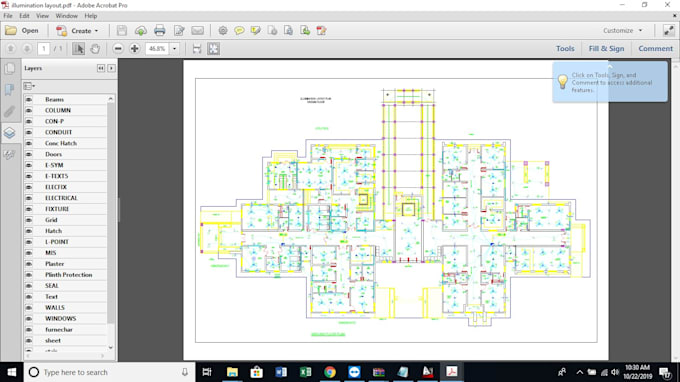This screenshot has width=680, height=382.
Task: Hide the Beams layer eye icon
Action: (29, 100)
